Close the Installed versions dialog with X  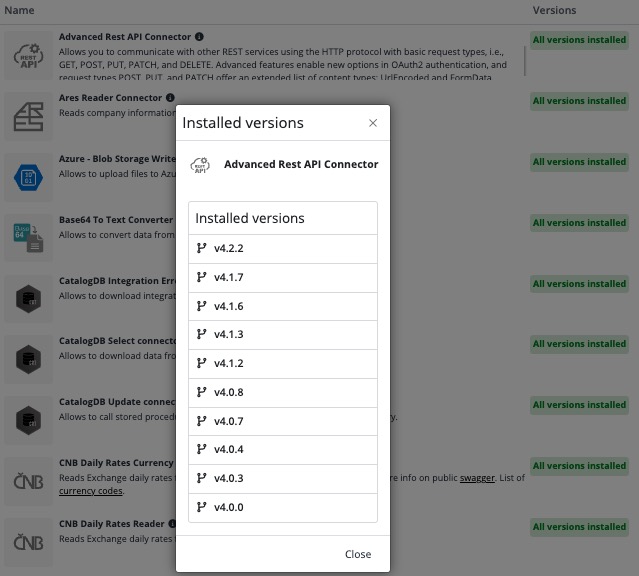coord(373,123)
